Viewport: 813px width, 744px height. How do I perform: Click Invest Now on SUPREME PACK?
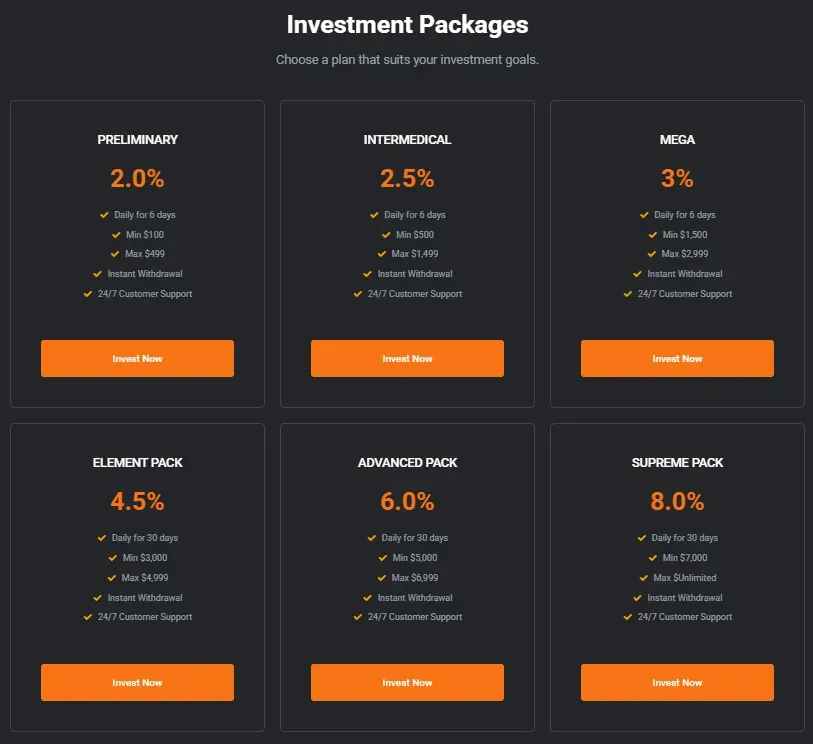677,682
